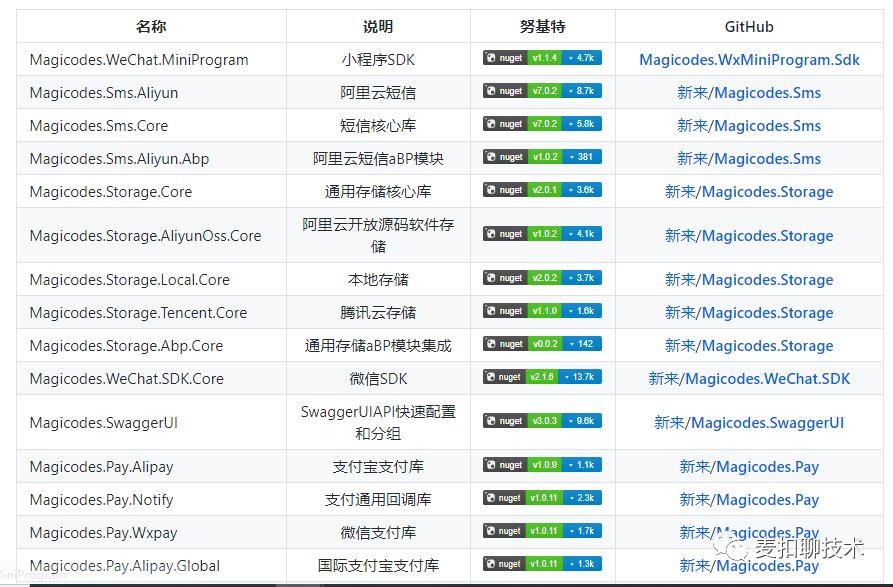Open the Magicodes.WxMiniProgram.Sdk GitHub link
Viewport: 893px width, 587px height.
pyautogui.click(x=749, y=60)
